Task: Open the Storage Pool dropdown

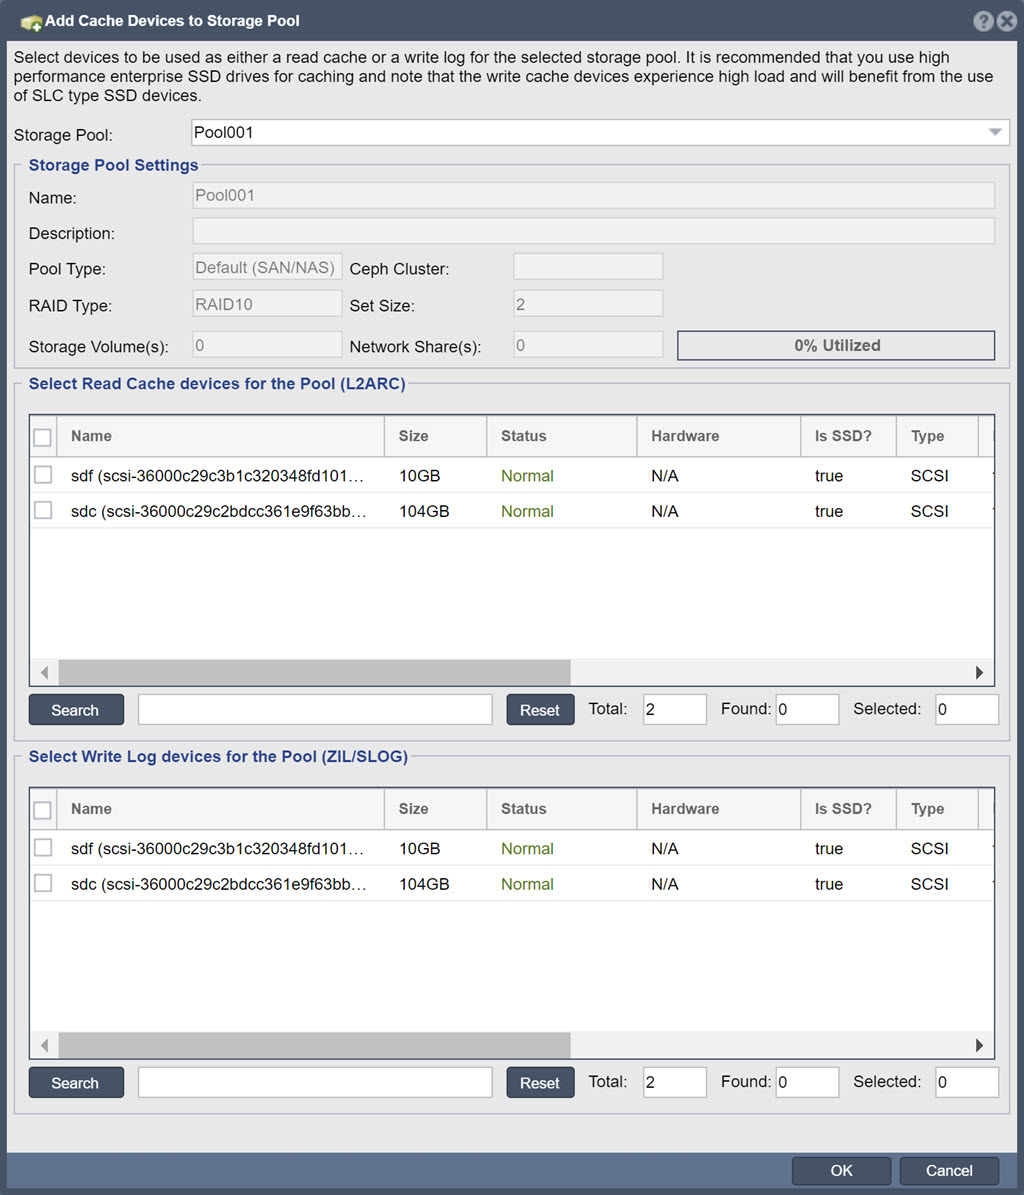Action: coord(994,132)
